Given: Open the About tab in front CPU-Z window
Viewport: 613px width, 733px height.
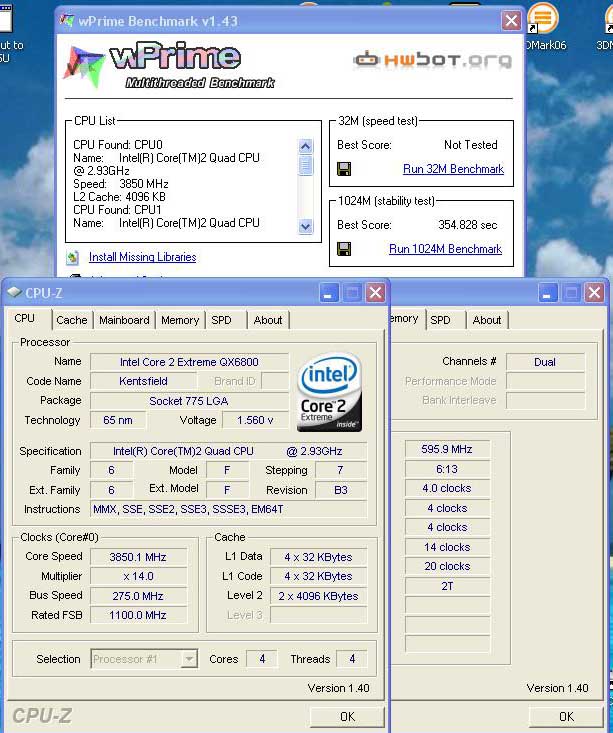Looking at the screenshot, I should [x=267, y=320].
